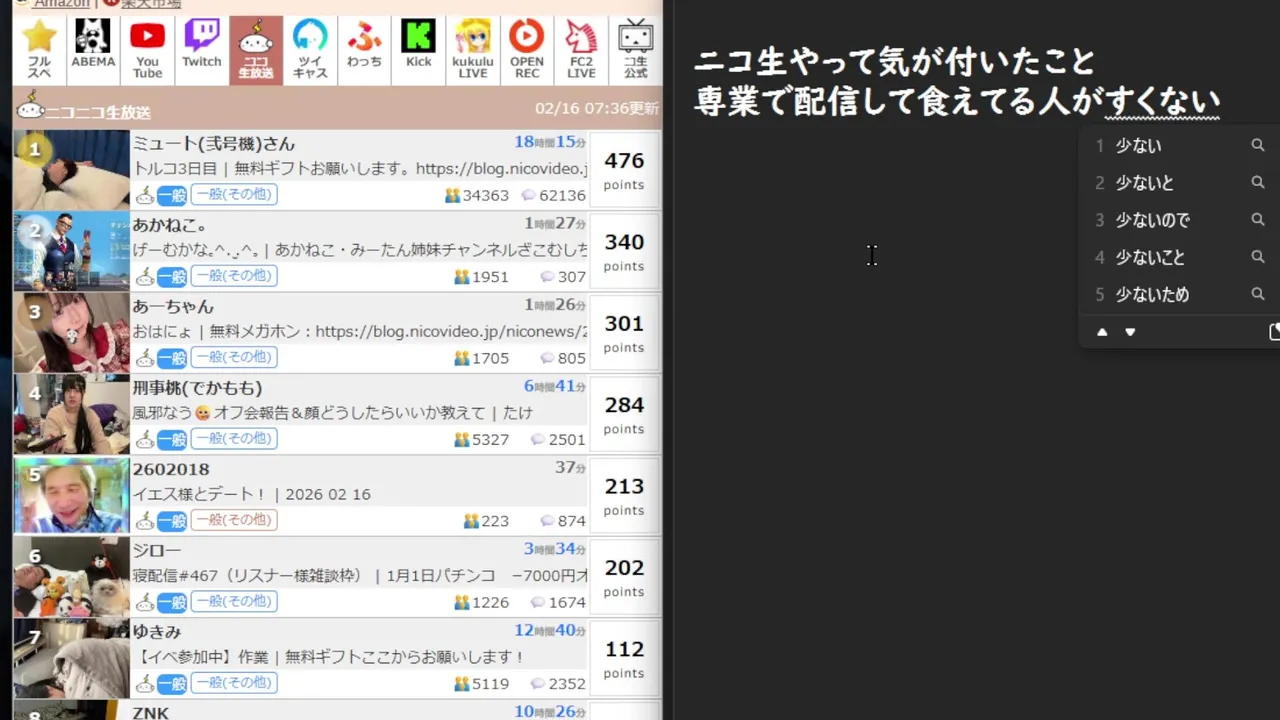Search web for candidate 少ないこと
The height and width of the screenshot is (720, 1280).
(x=1258, y=257)
